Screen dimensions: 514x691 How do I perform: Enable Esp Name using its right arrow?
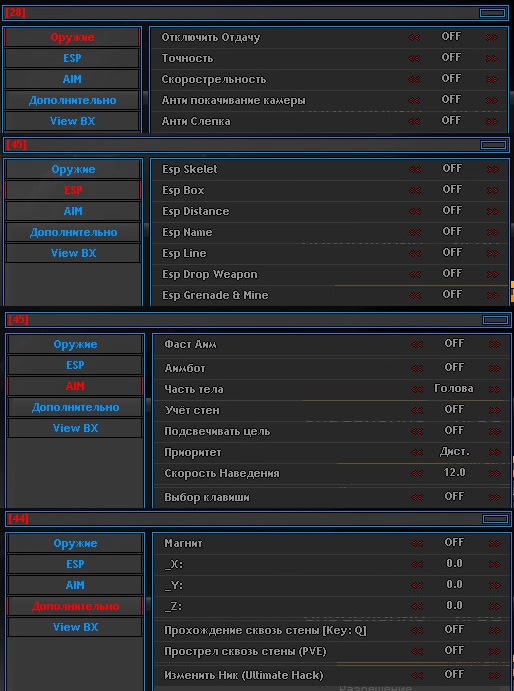[x=492, y=232]
